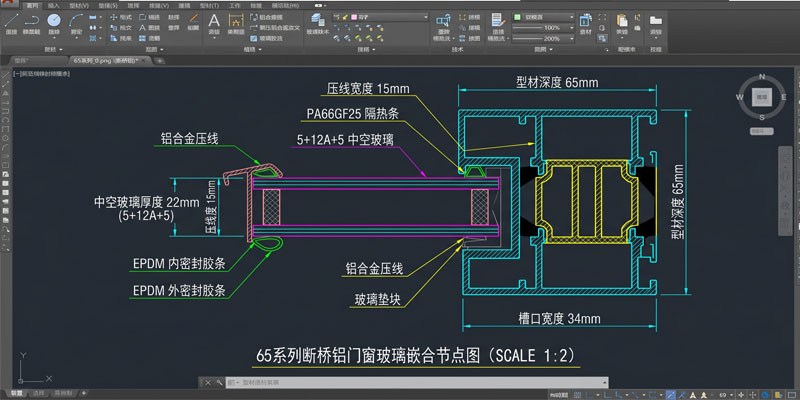
Task: Expand the annotation scale 69 dropdown
Action: coord(732,394)
